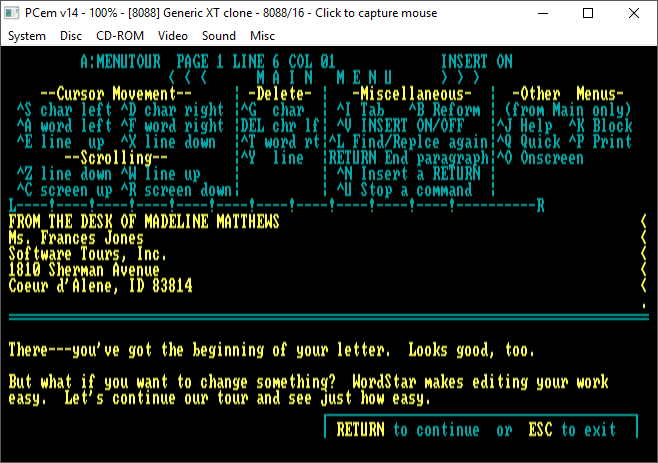Open the Disc menu
Screen dimensions: 658x463
tap(71, 36)
